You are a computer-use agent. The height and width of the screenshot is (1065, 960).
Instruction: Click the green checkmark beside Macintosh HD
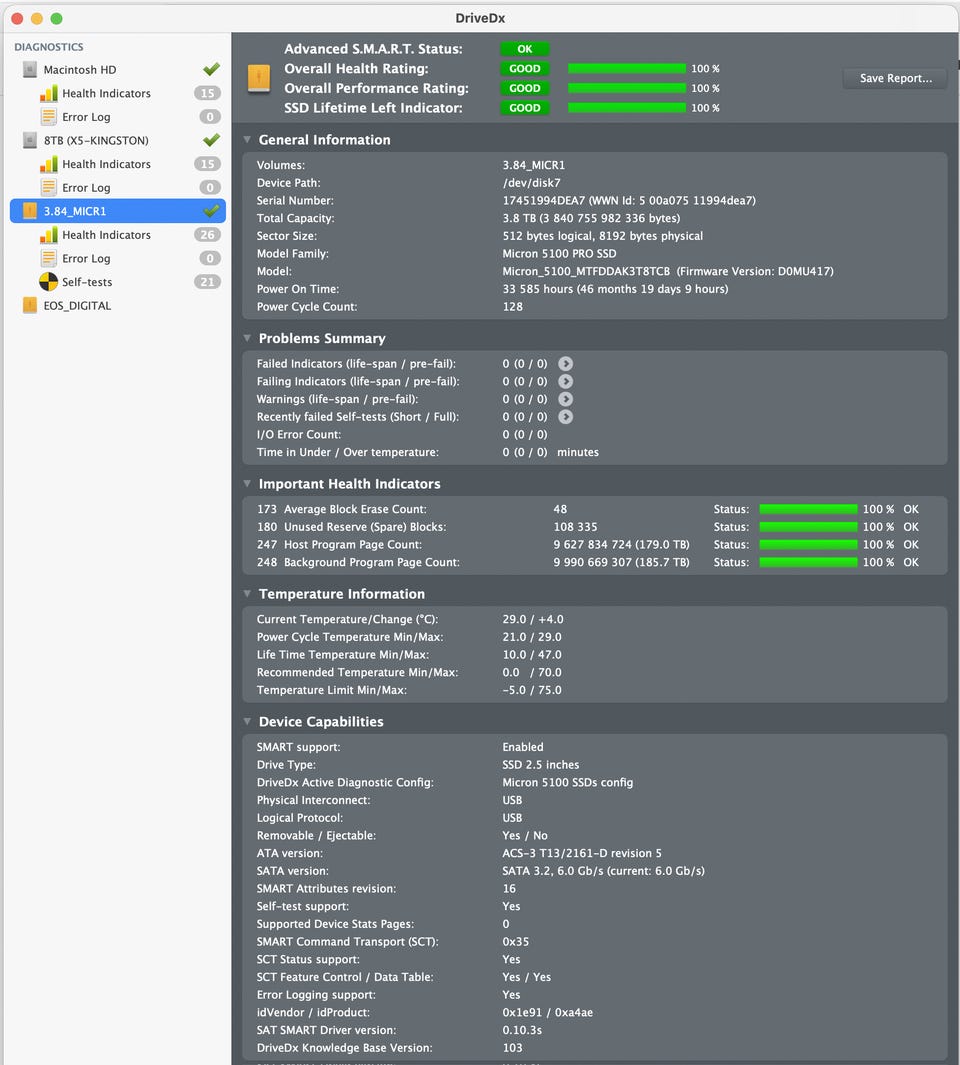[x=211, y=69]
